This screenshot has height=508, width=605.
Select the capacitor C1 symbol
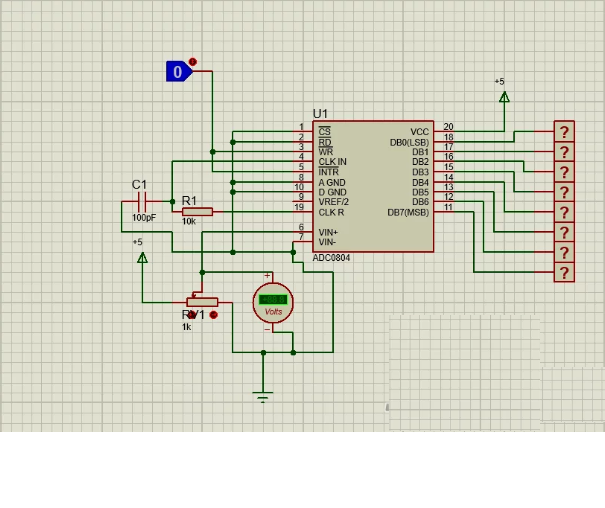(x=142, y=201)
